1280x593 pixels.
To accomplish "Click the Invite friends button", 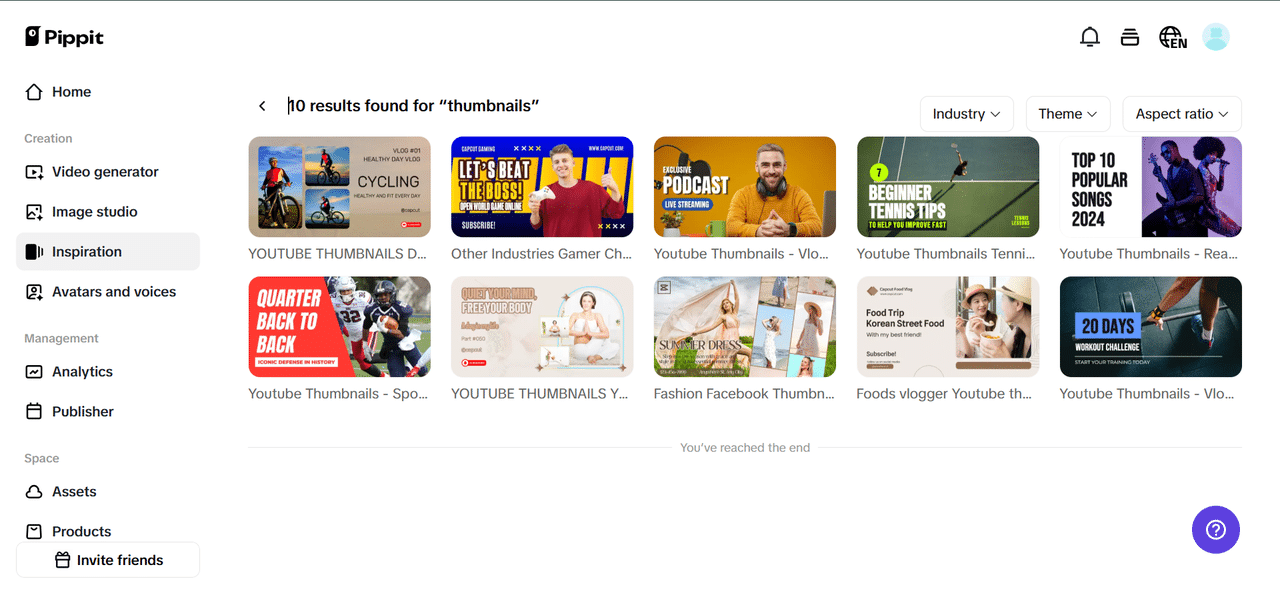I will (x=108, y=560).
